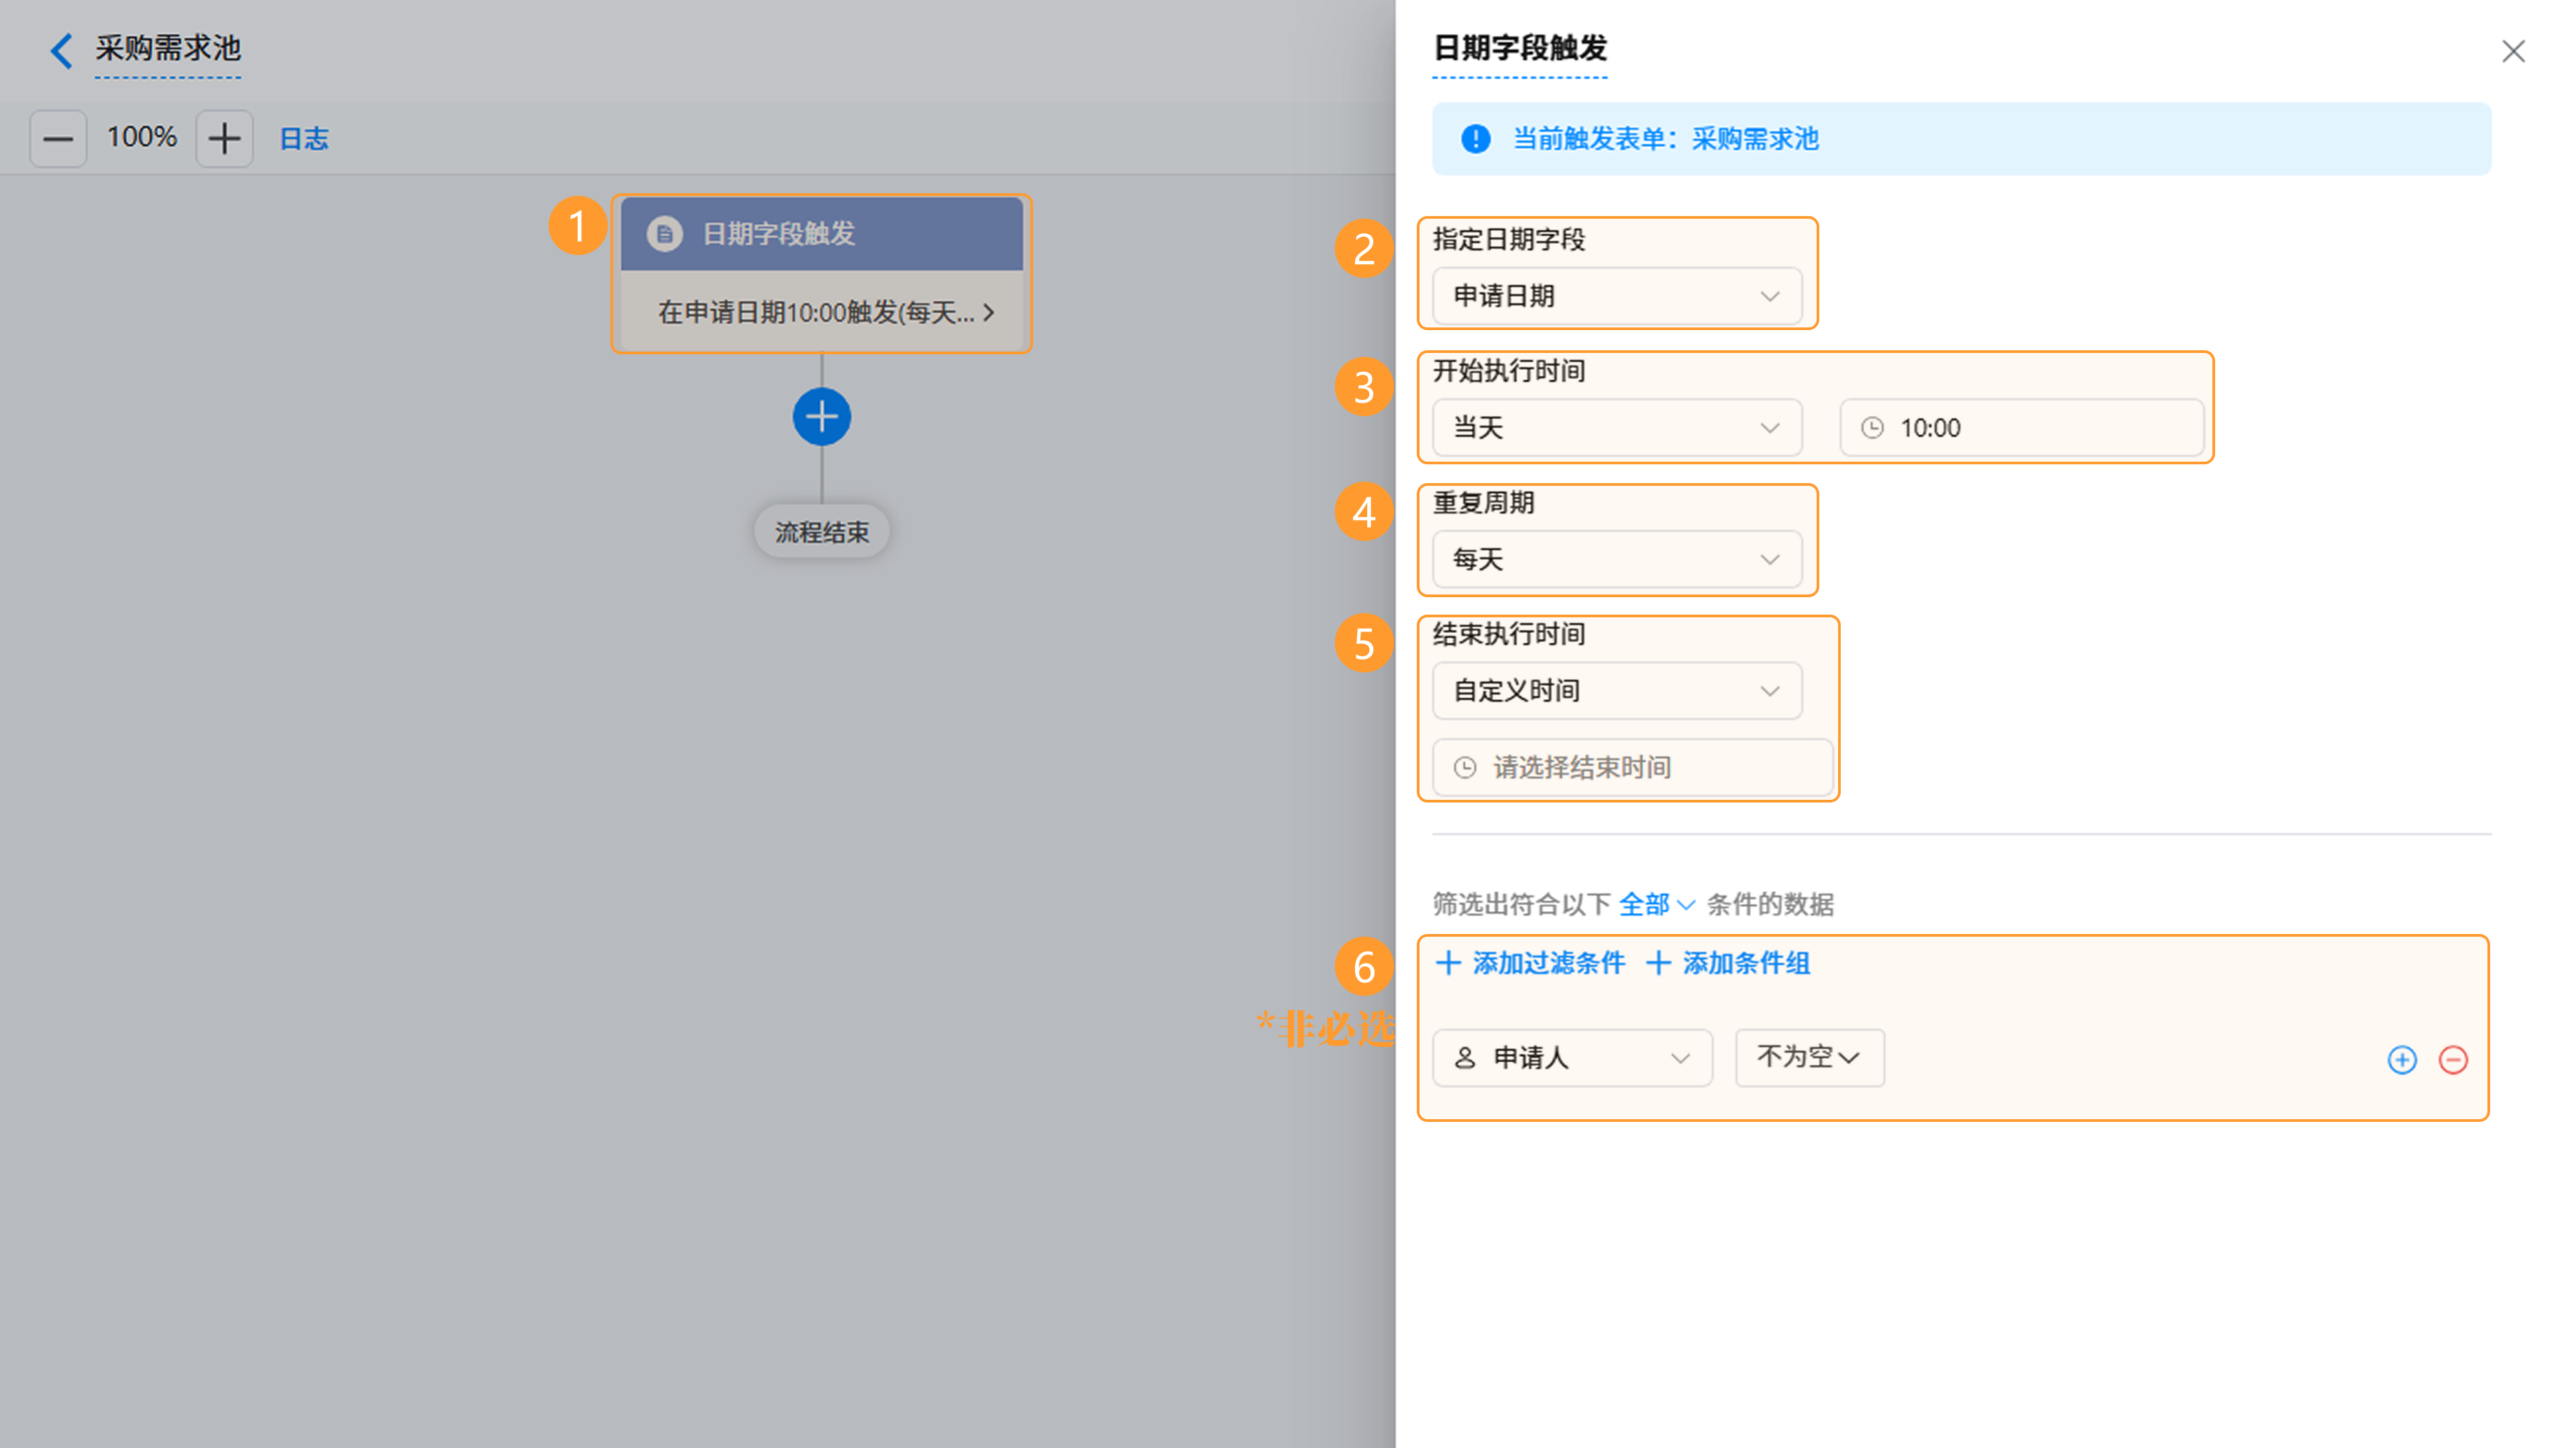The width and height of the screenshot is (2576, 1448).
Task: Click the clock icon in end time field
Action: coord(1465,767)
